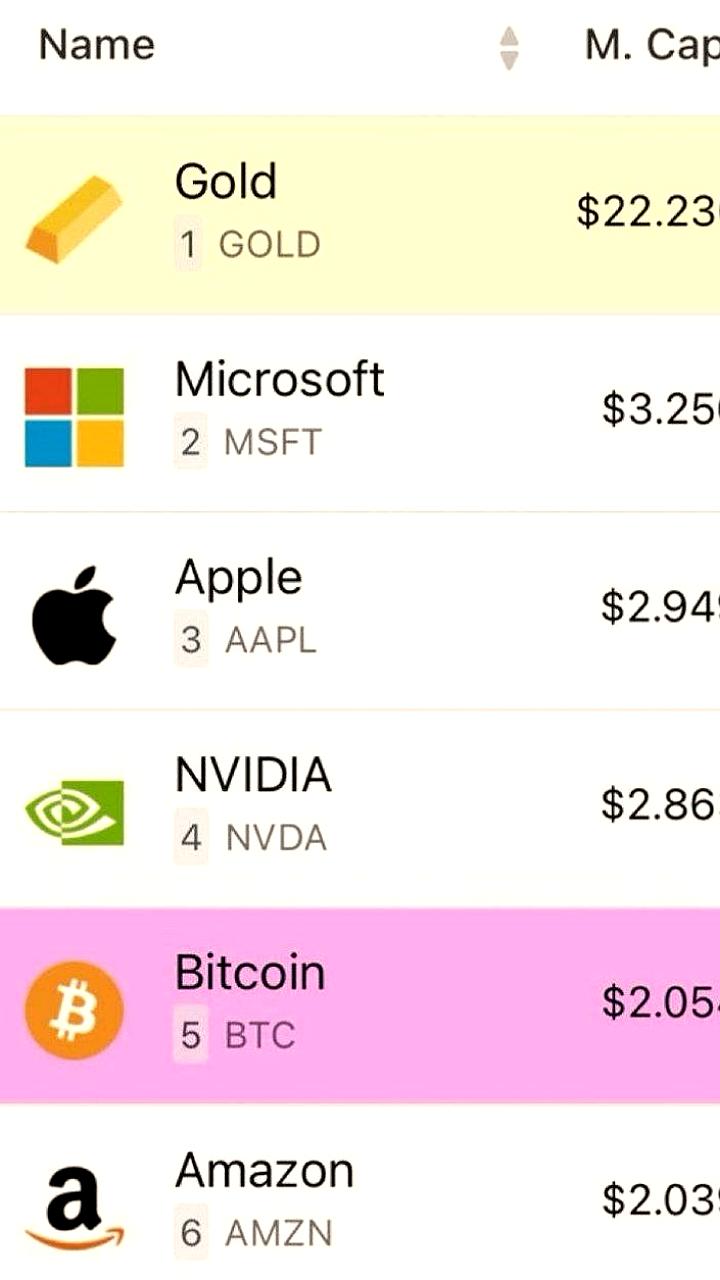The width and height of the screenshot is (720, 1280).
Task: Click the green NVIDIA eye logo
Action: [74, 812]
